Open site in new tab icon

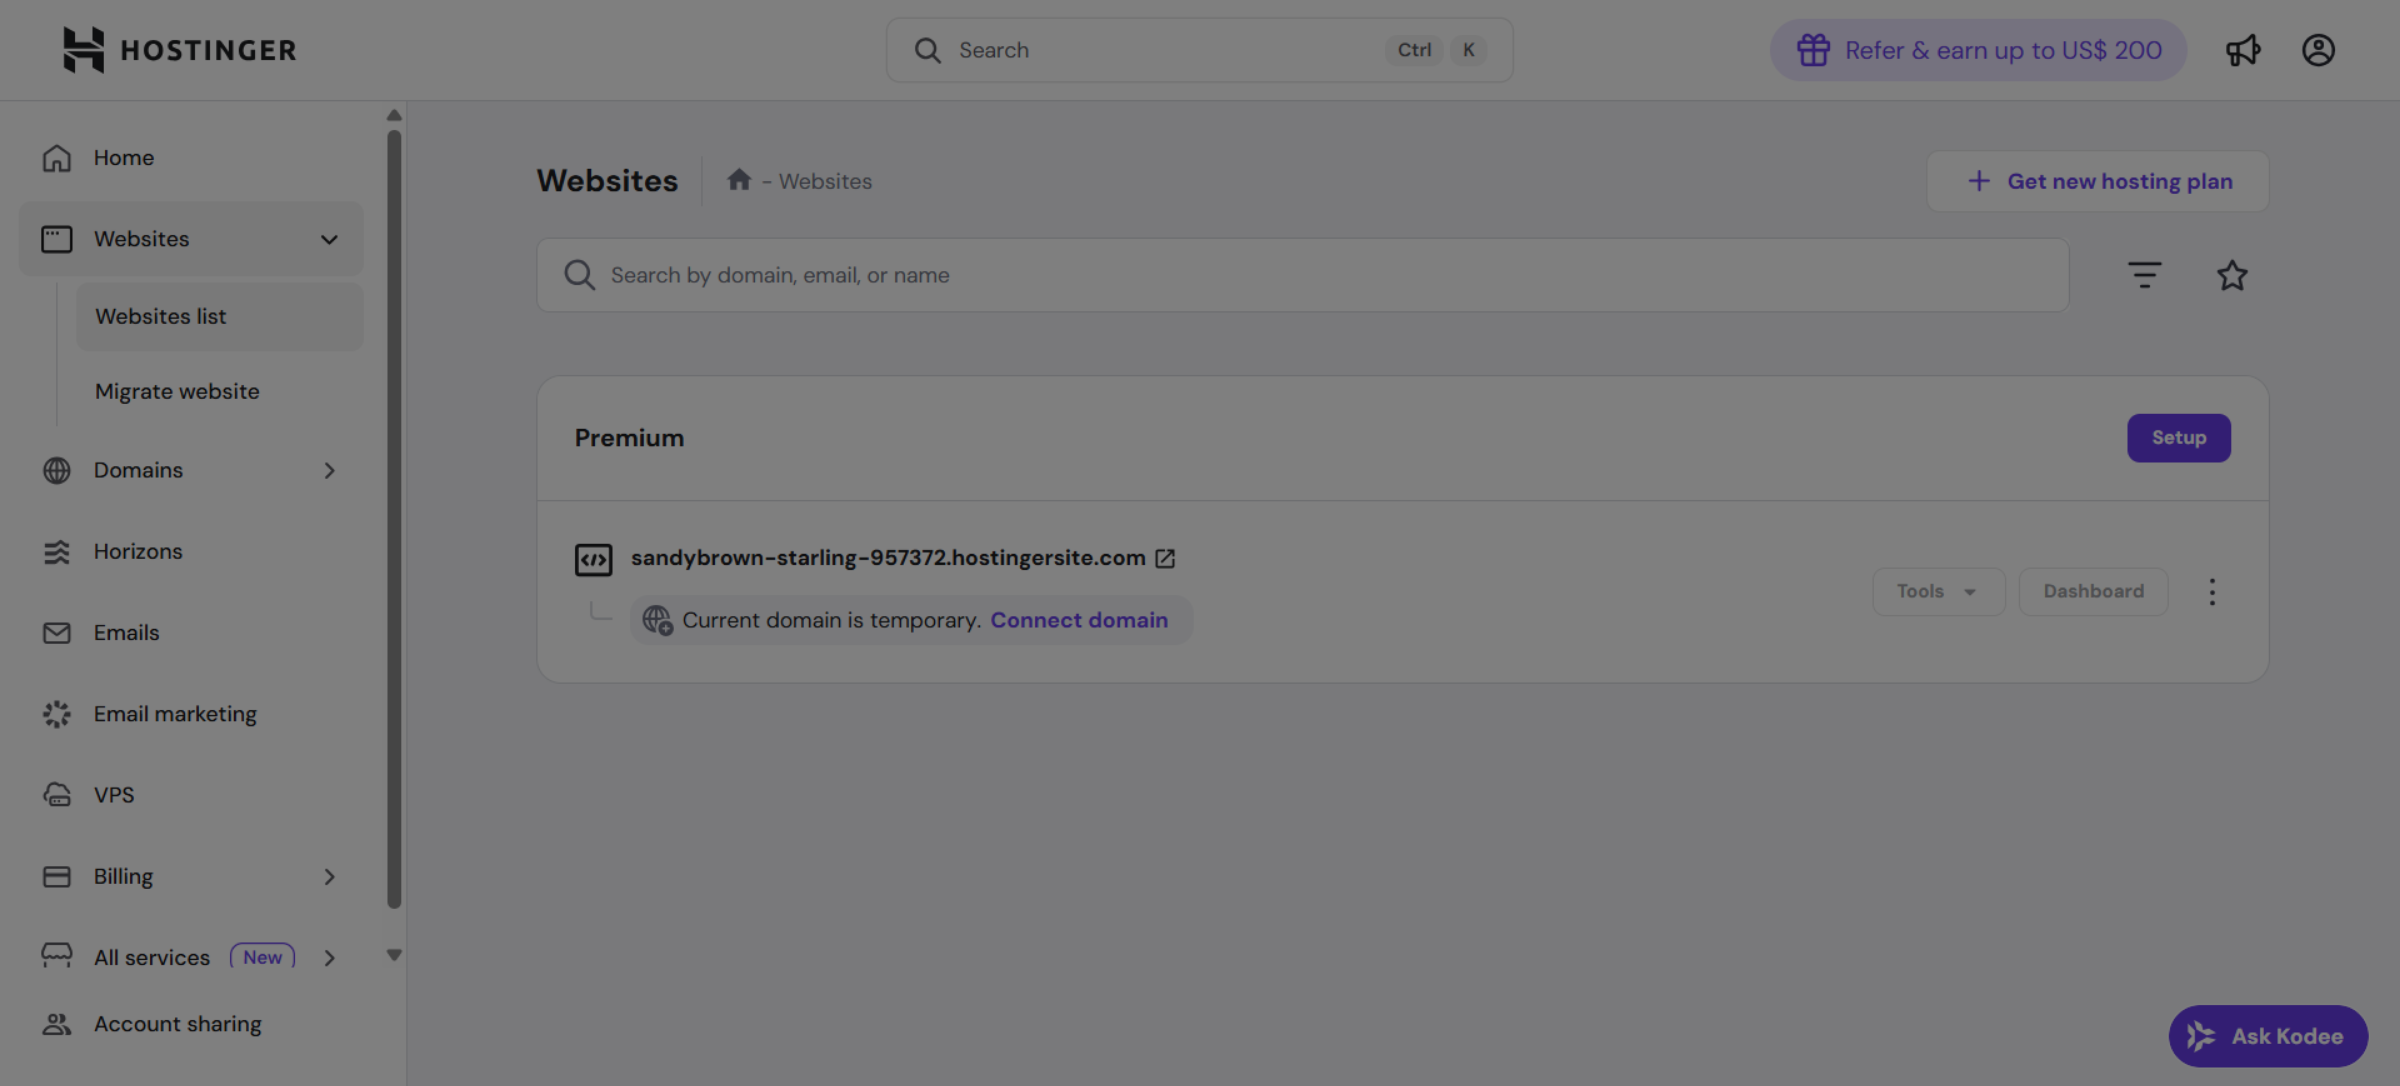tap(1165, 559)
